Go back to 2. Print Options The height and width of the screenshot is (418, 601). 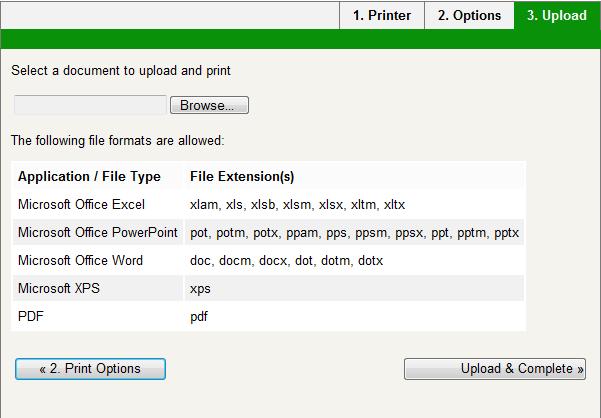(90, 369)
